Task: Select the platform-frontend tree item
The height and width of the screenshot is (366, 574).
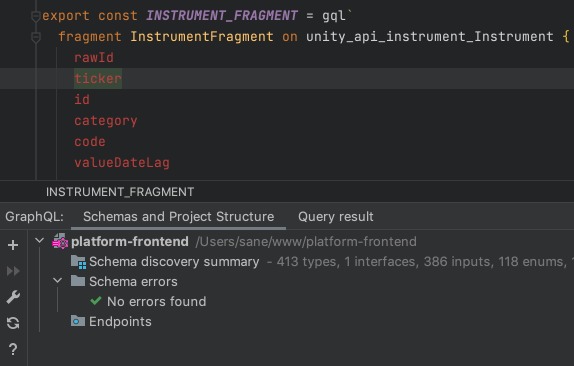Action: click(x=130, y=242)
